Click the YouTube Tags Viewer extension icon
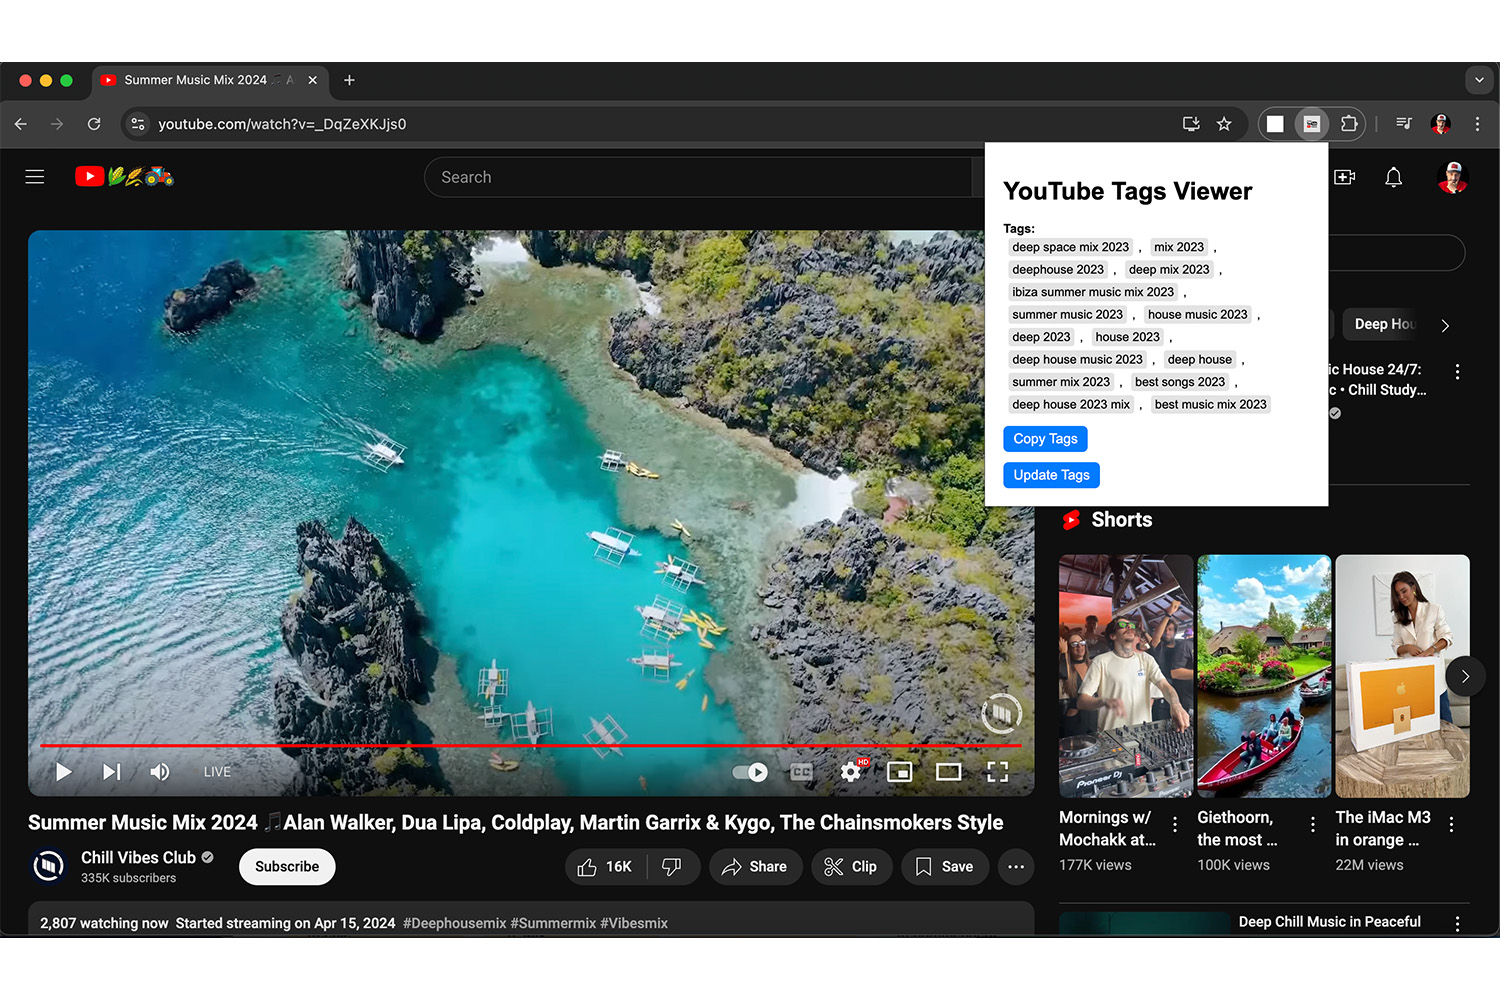 [x=1312, y=124]
